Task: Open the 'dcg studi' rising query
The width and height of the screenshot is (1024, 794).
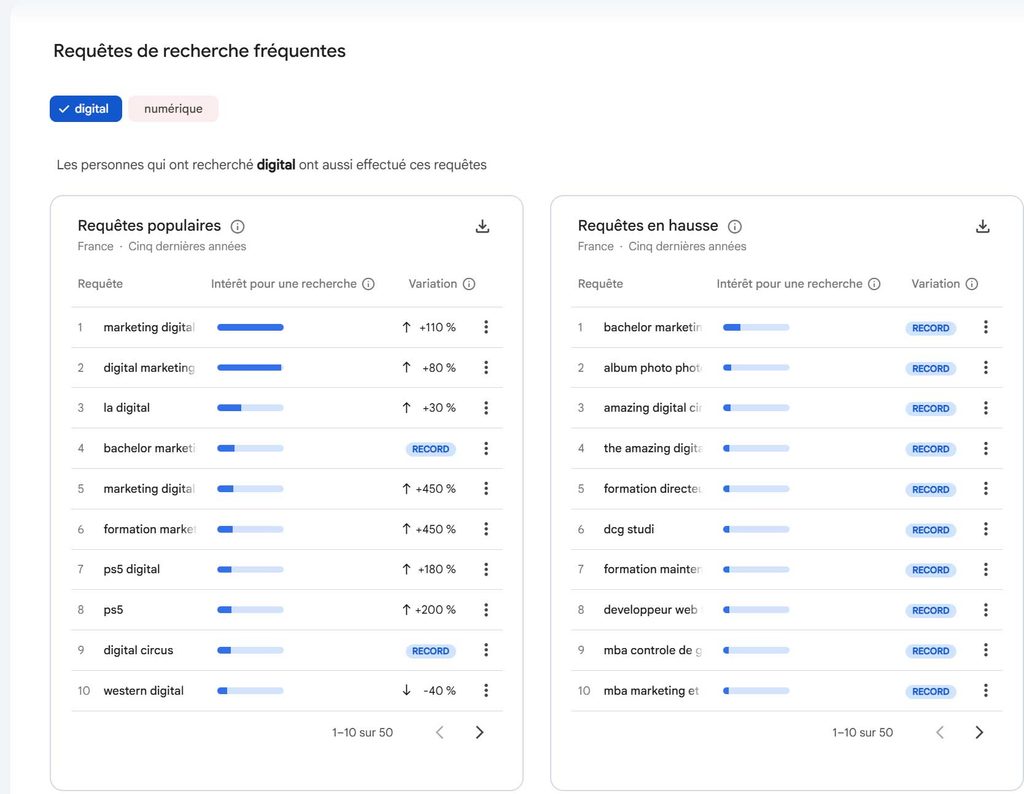Action: (x=629, y=529)
